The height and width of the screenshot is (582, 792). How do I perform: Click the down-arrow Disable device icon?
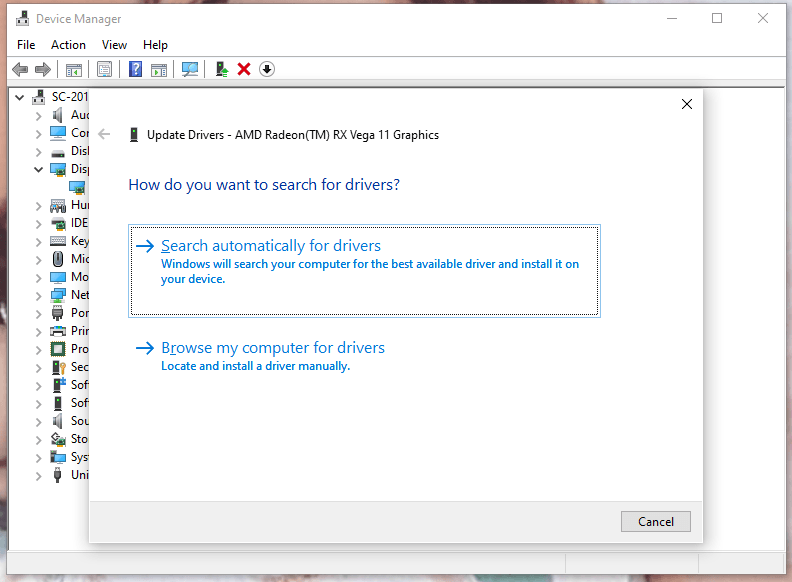click(x=267, y=69)
